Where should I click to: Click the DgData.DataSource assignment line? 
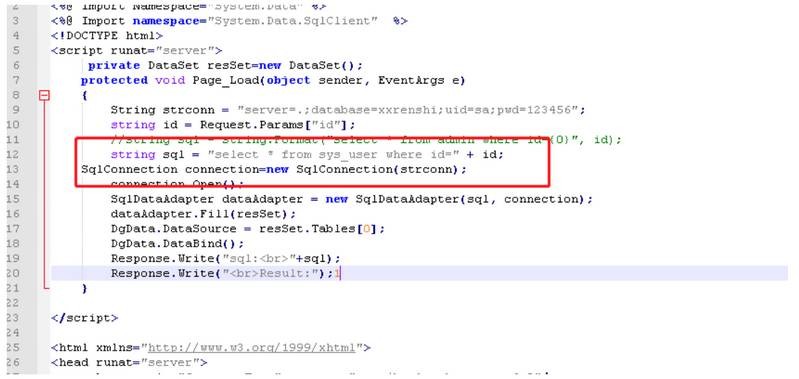tap(248, 229)
